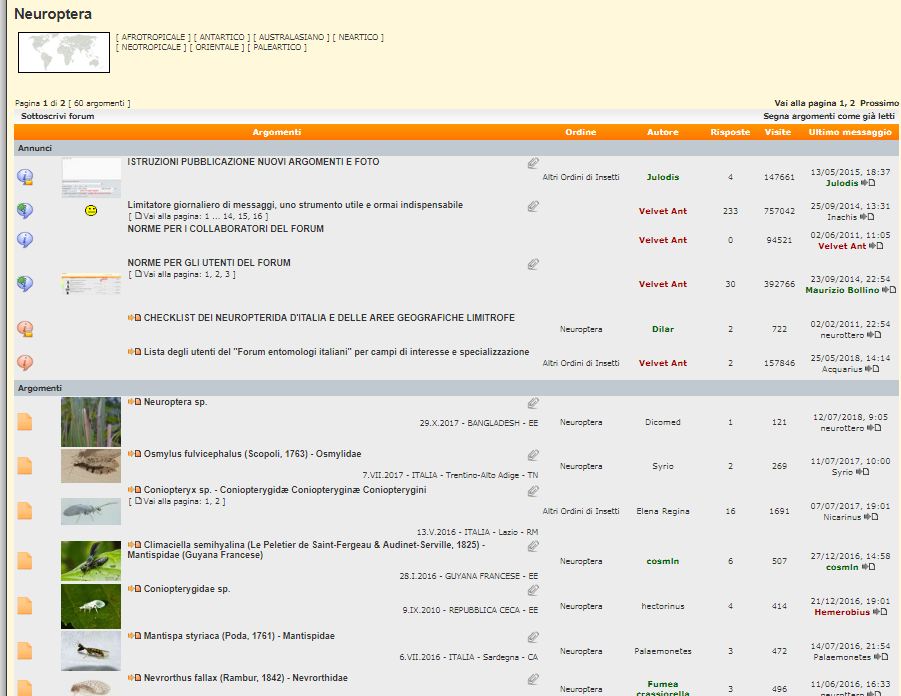901x696 pixels.
Task: Click paperclip icon on Mantispa styriaca topic
Action: (534, 637)
